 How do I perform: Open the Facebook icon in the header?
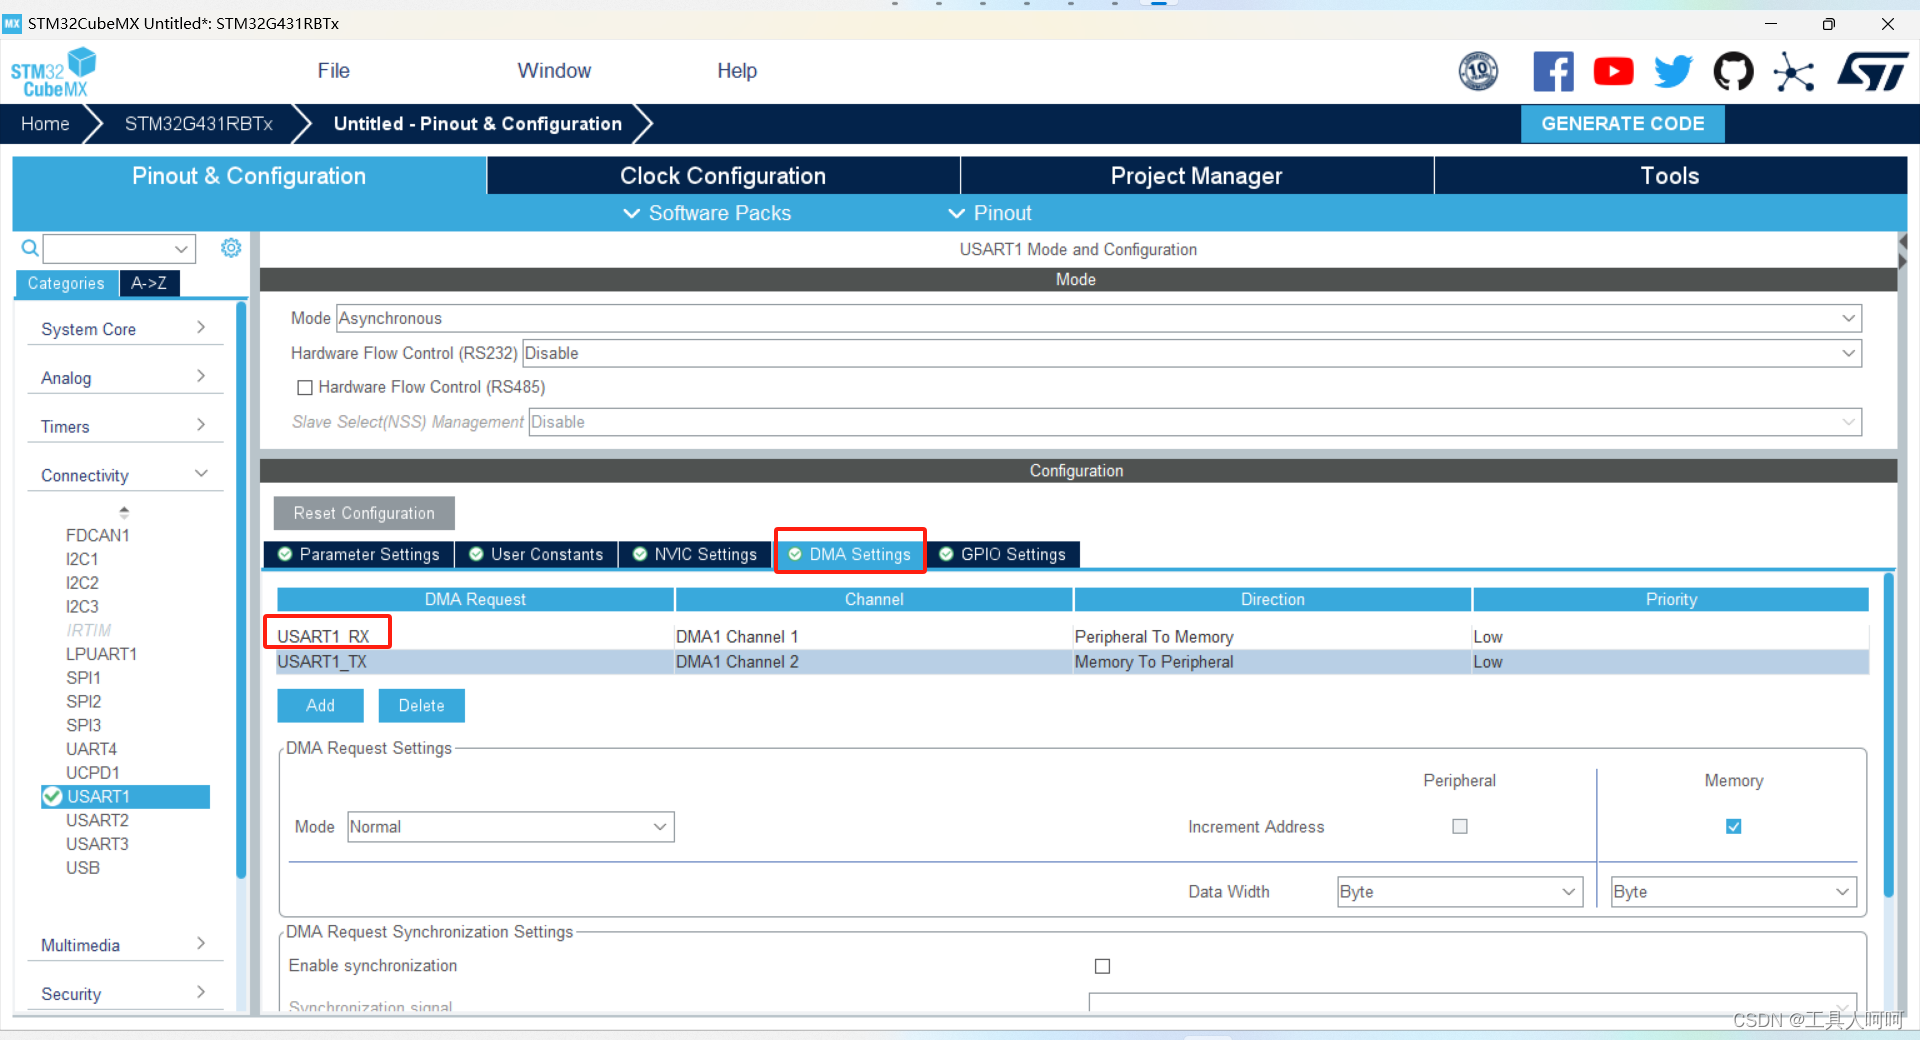(1553, 72)
